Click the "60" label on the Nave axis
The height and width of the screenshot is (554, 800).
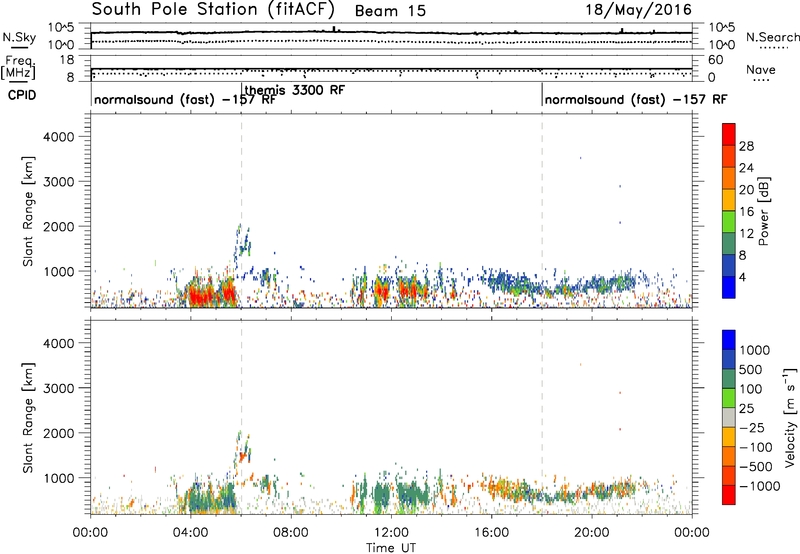pos(715,60)
